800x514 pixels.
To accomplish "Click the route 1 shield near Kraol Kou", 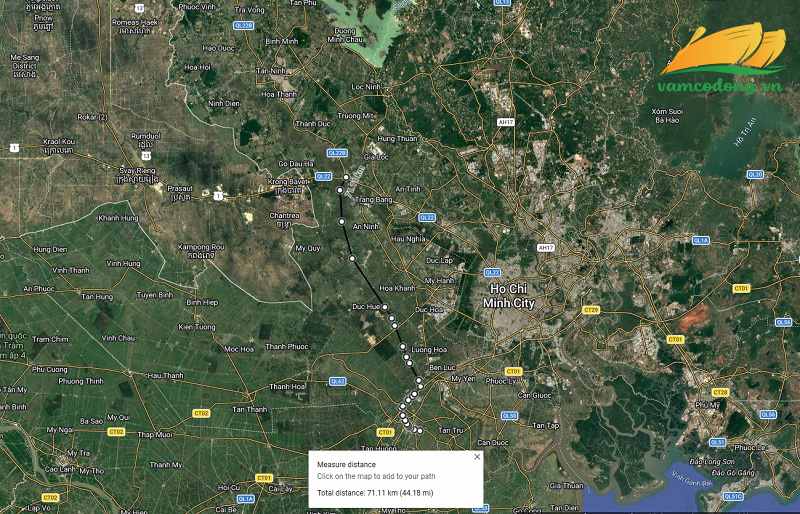I will point(14,148).
